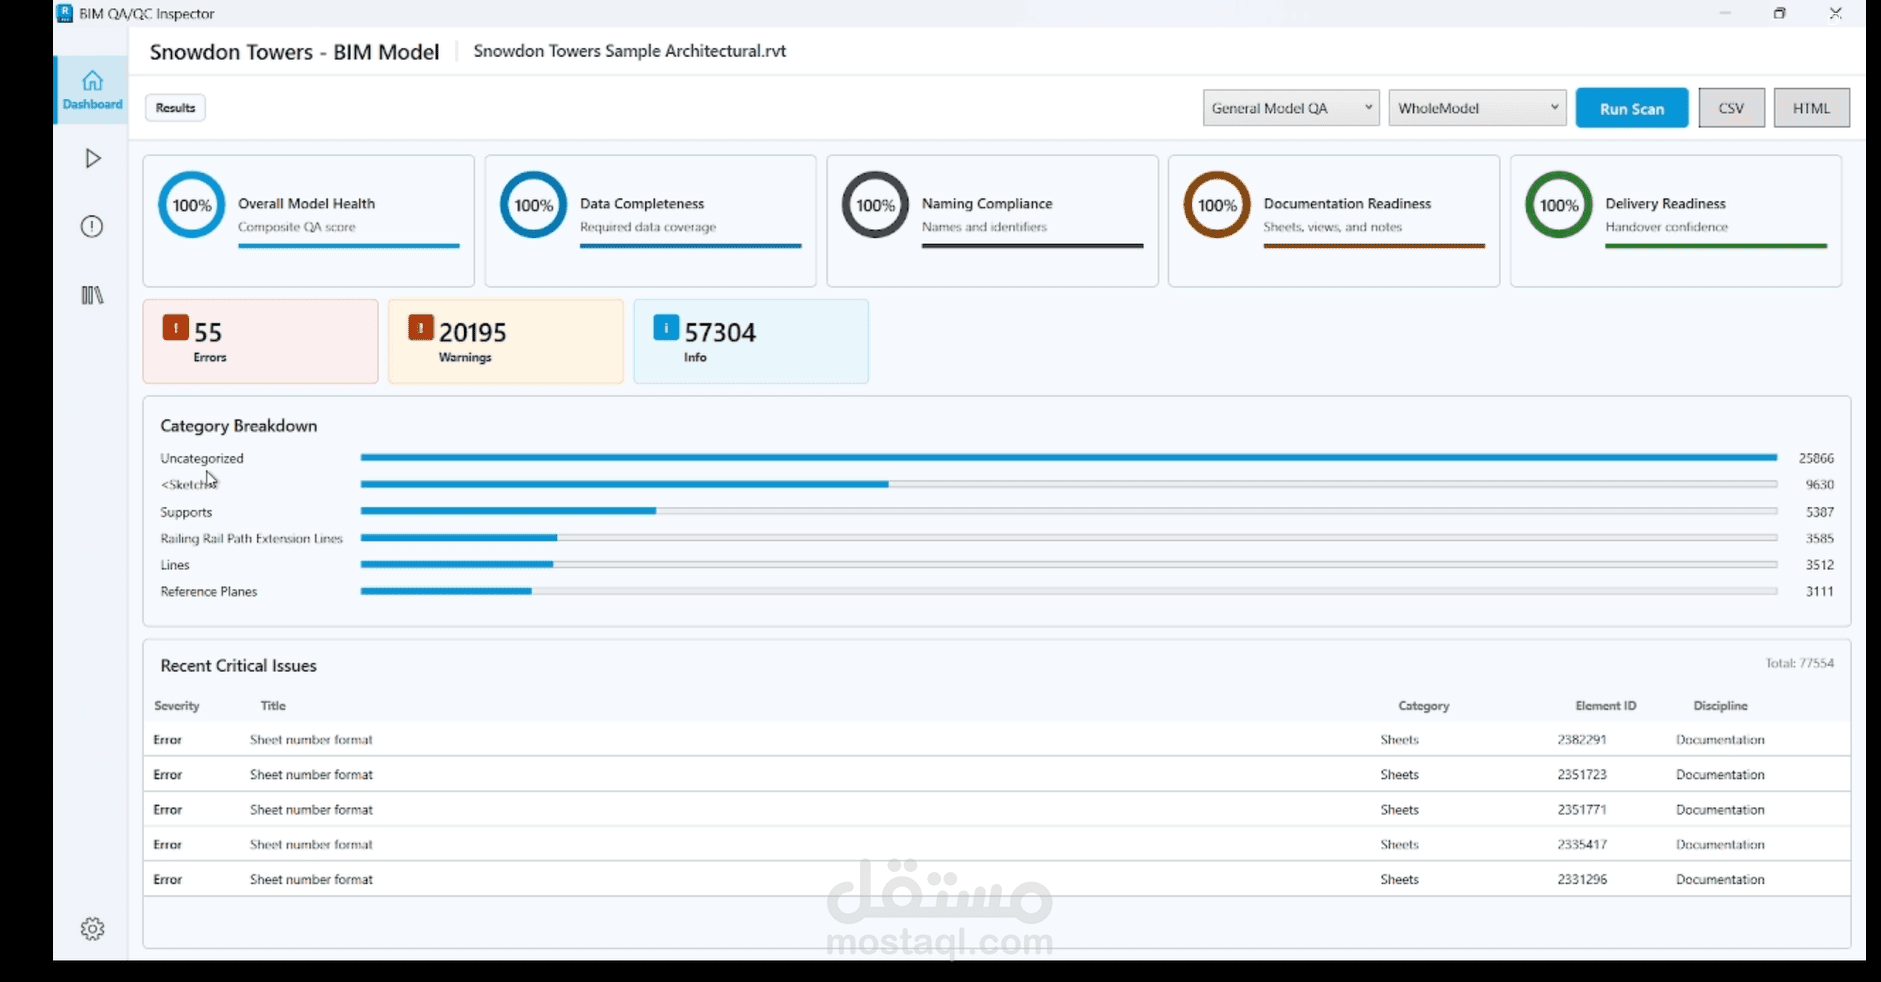Select the Supports category label
The width and height of the screenshot is (1881, 982).
point(186,512)
